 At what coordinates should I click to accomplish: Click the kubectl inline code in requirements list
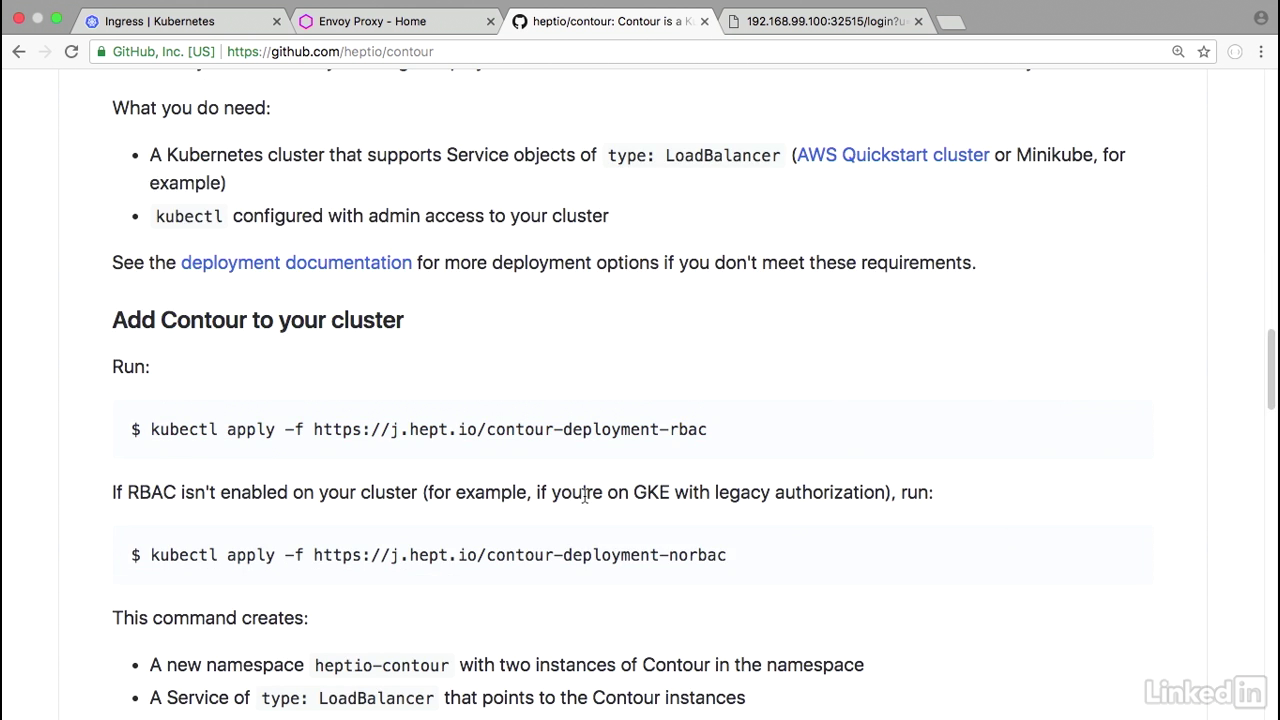[189, 216]
